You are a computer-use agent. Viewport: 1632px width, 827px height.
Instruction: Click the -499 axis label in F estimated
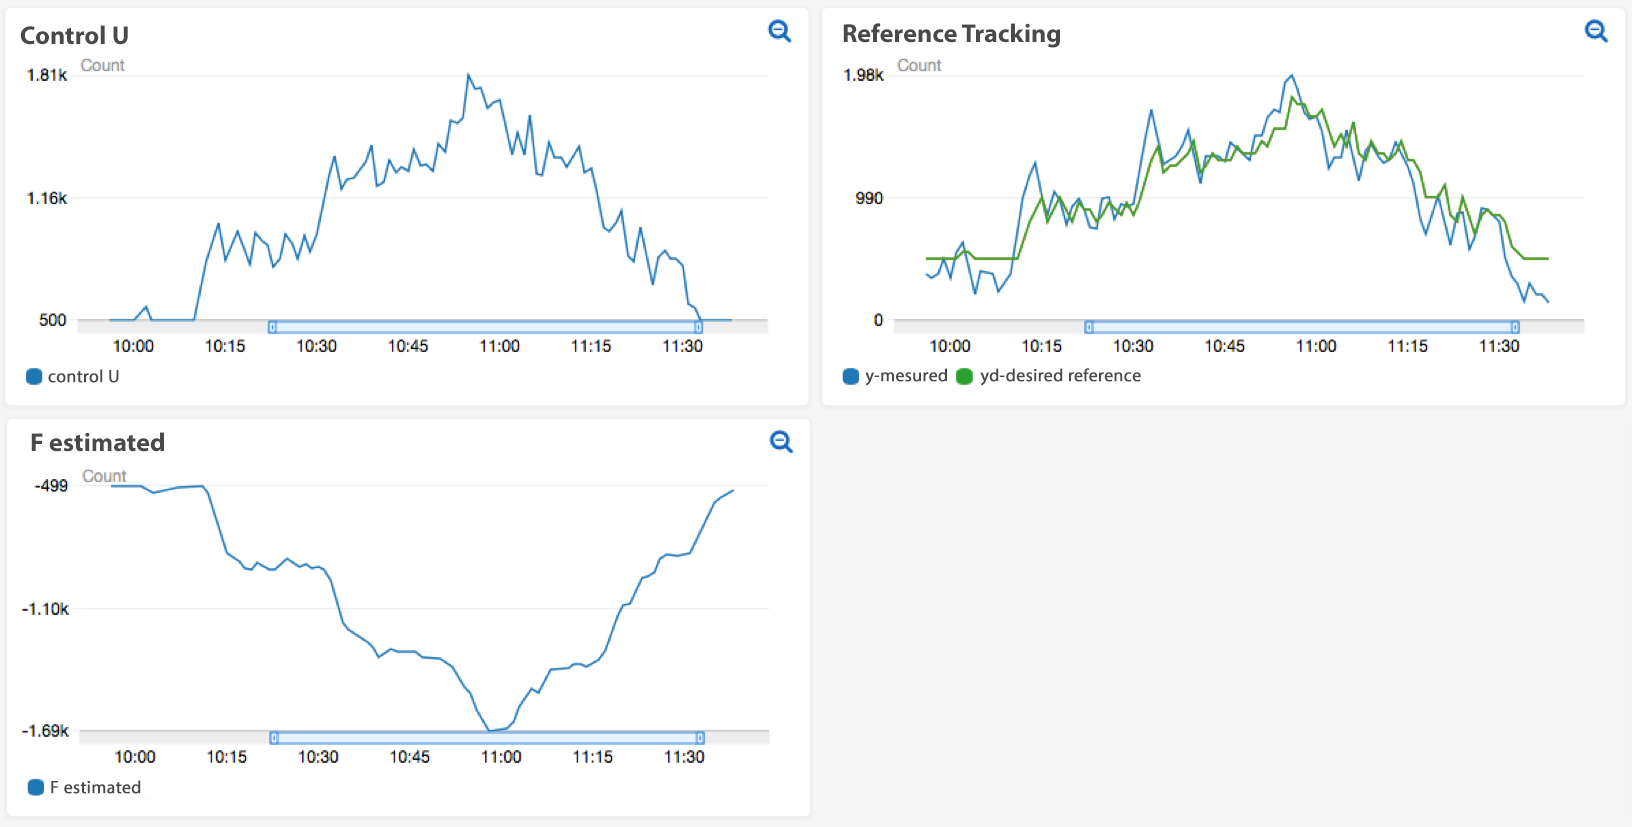[51, 485]
